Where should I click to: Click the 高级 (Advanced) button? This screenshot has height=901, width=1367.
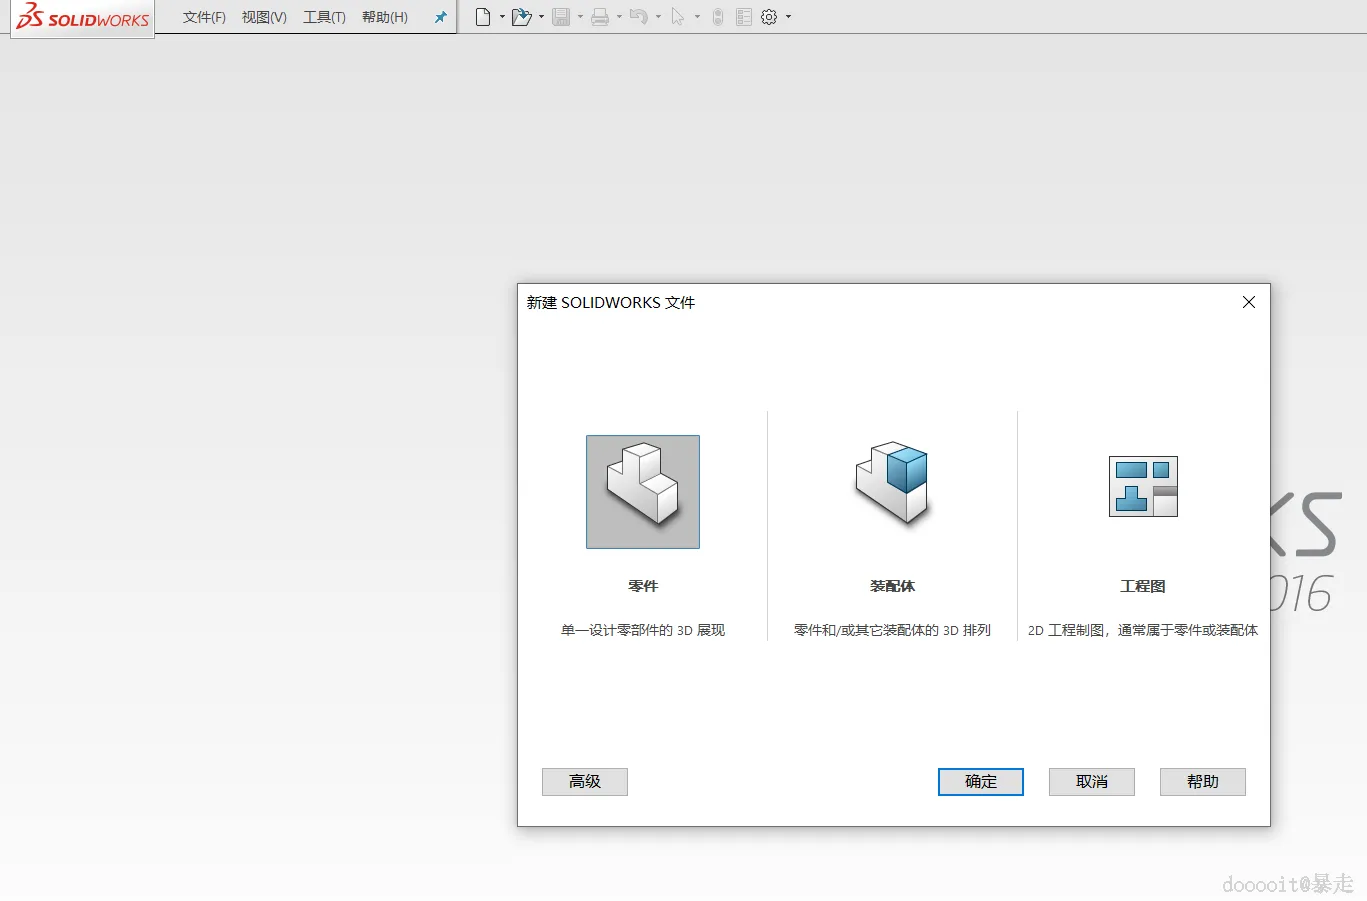pos(585,782)
